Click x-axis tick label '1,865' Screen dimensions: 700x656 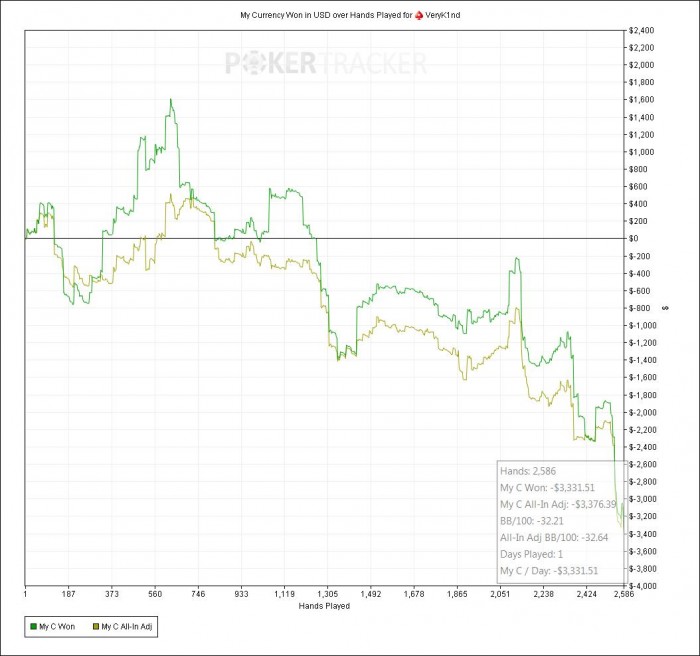(x=457, y=594)
